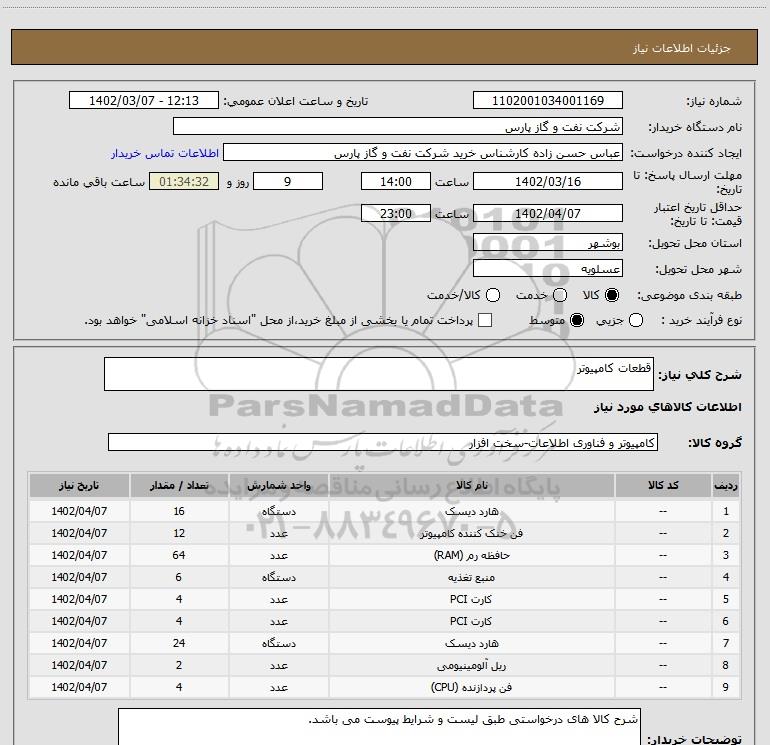Click the city field عسلویه
This screenshot has height=745, width=770.
pyautogui.click(x=548, y=268)
